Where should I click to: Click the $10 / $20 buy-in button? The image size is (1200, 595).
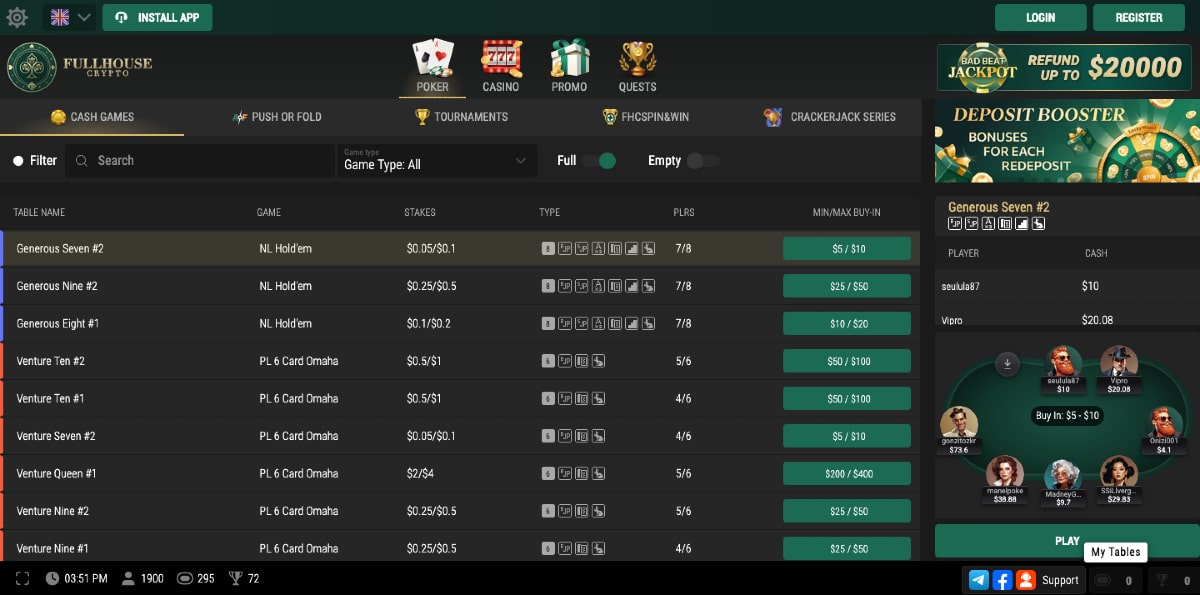847,324
